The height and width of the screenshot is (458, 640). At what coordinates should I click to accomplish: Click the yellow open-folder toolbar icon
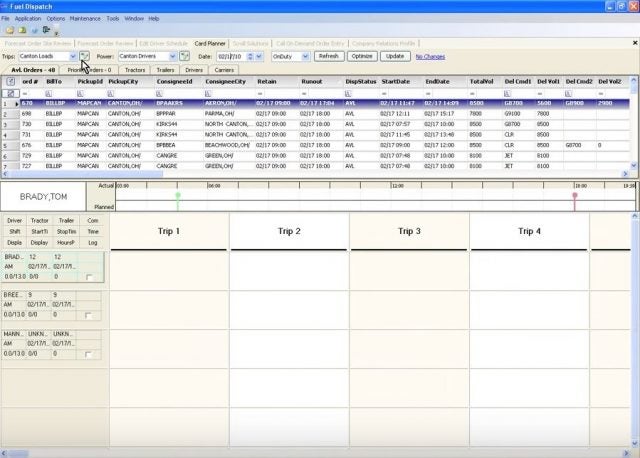coord(10,30)
